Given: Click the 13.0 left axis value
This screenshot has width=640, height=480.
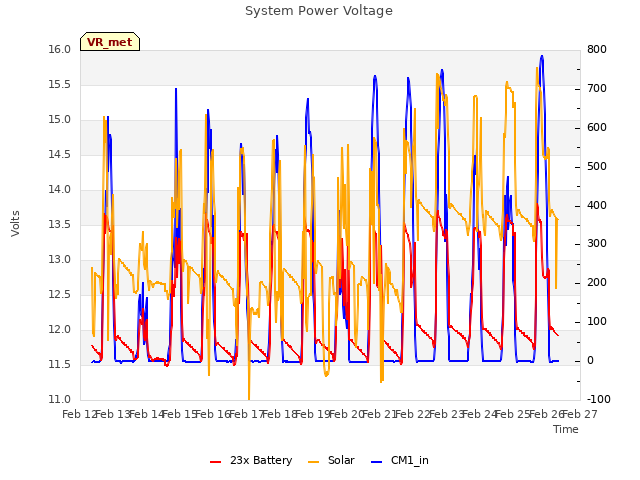Looking at the screenshot, I should (x=60, y=260).
